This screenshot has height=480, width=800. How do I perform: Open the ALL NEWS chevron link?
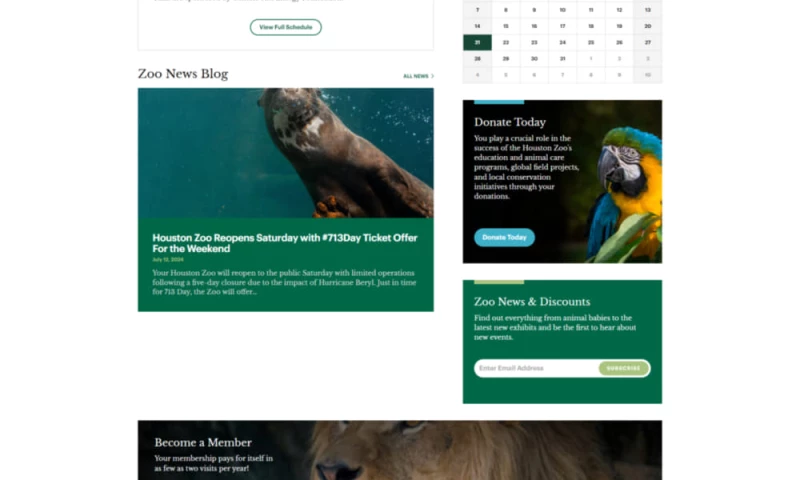[418, 76]
